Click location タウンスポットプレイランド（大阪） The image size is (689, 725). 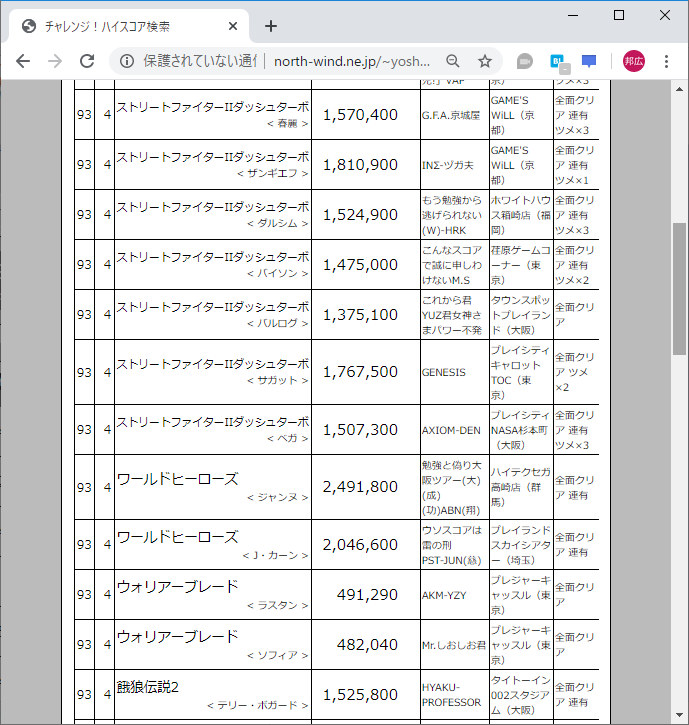pyautogui.click(x=521, y=315)
